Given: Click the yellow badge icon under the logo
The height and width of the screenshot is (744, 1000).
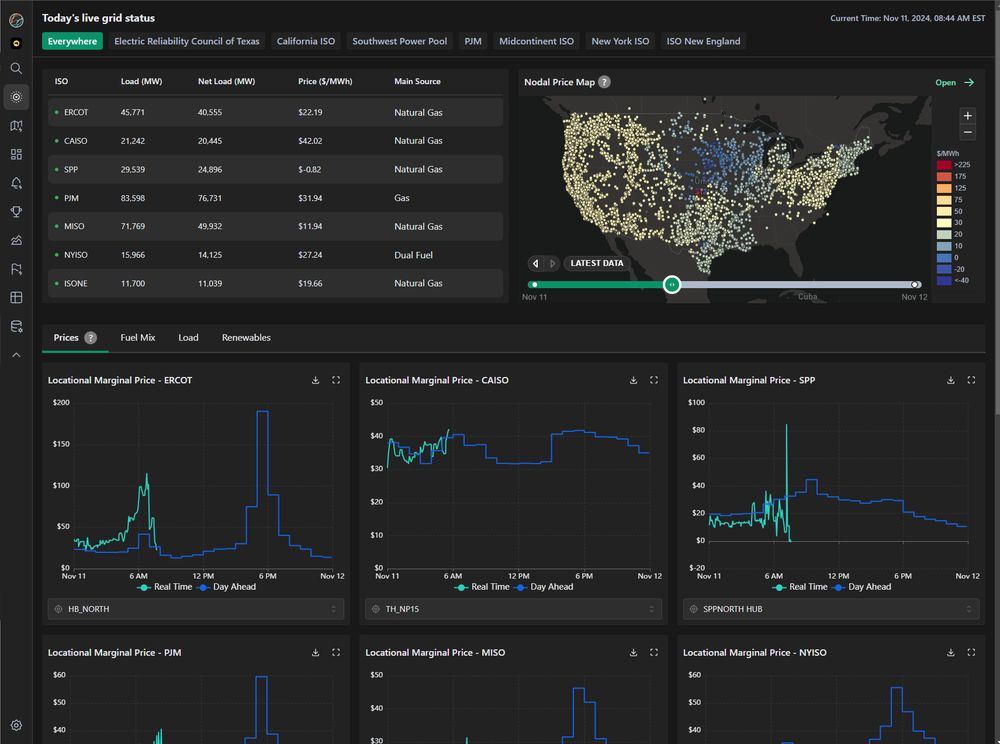Looking at the screenshot, I should pos(17,43).
